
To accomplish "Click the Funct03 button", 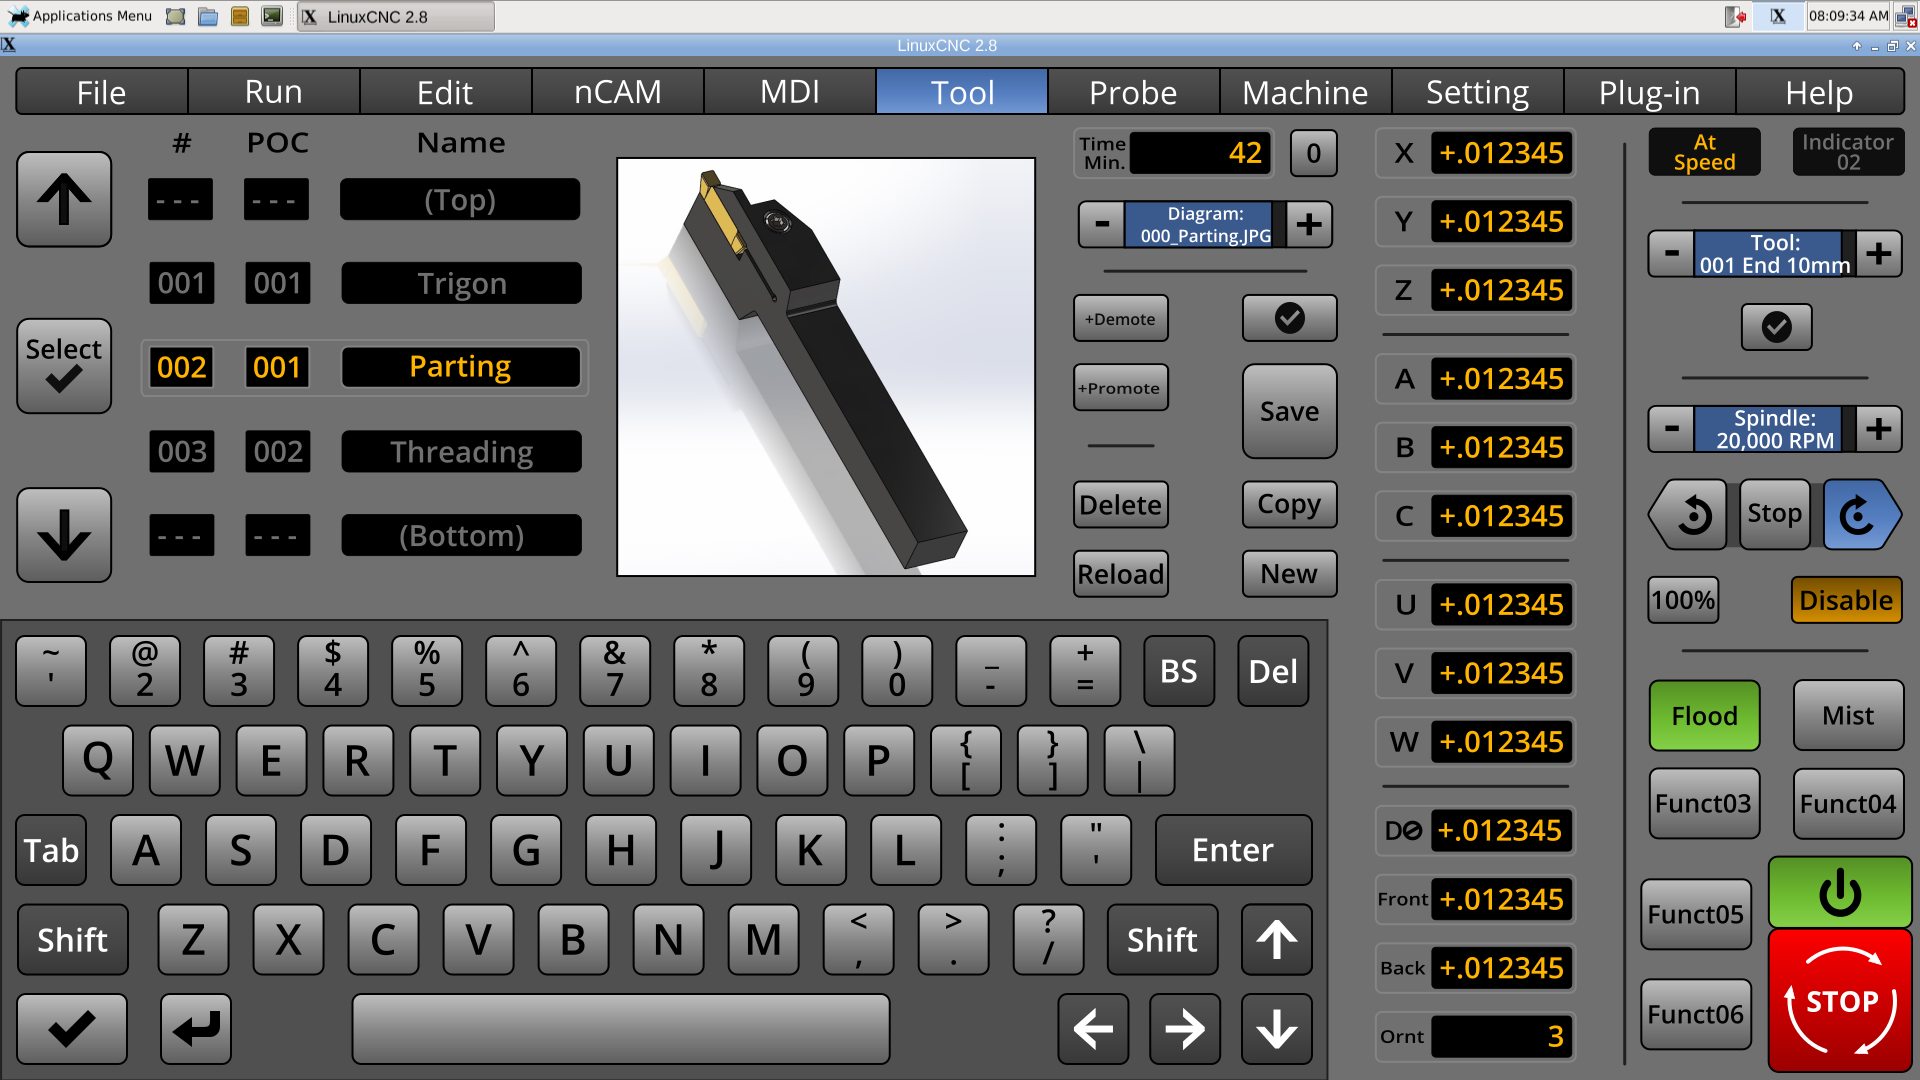I will (1704, 804).
